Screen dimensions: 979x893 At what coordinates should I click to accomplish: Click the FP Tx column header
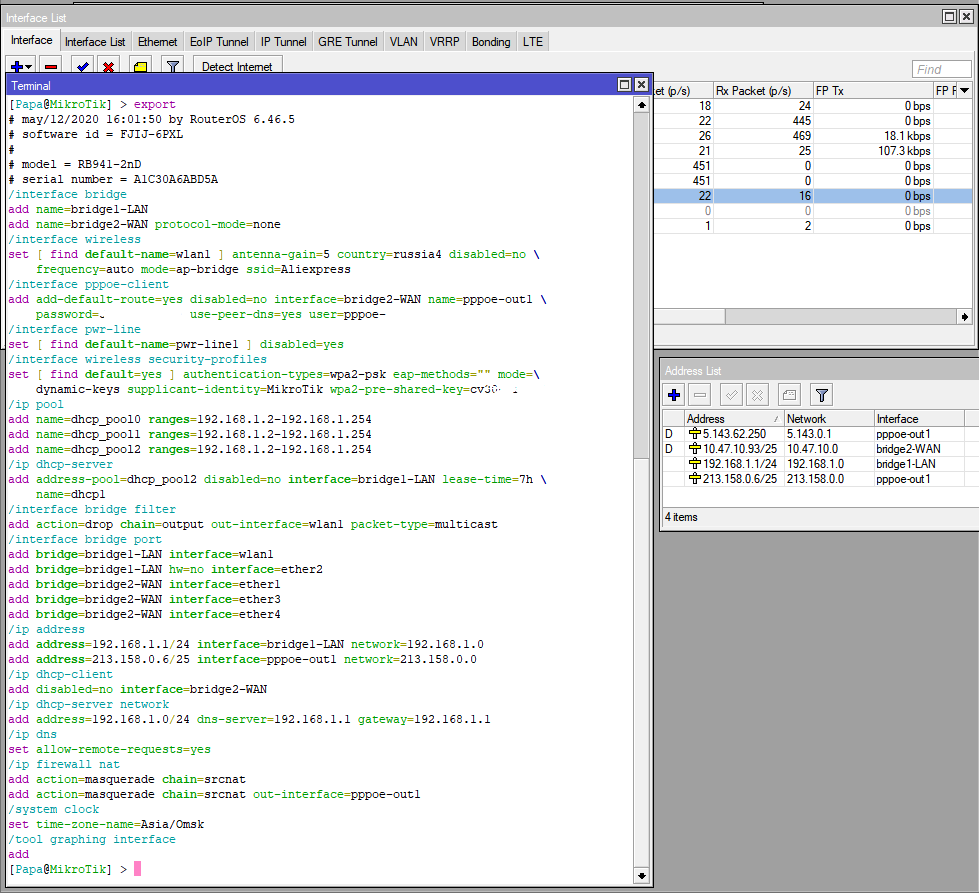click(872, 91)
